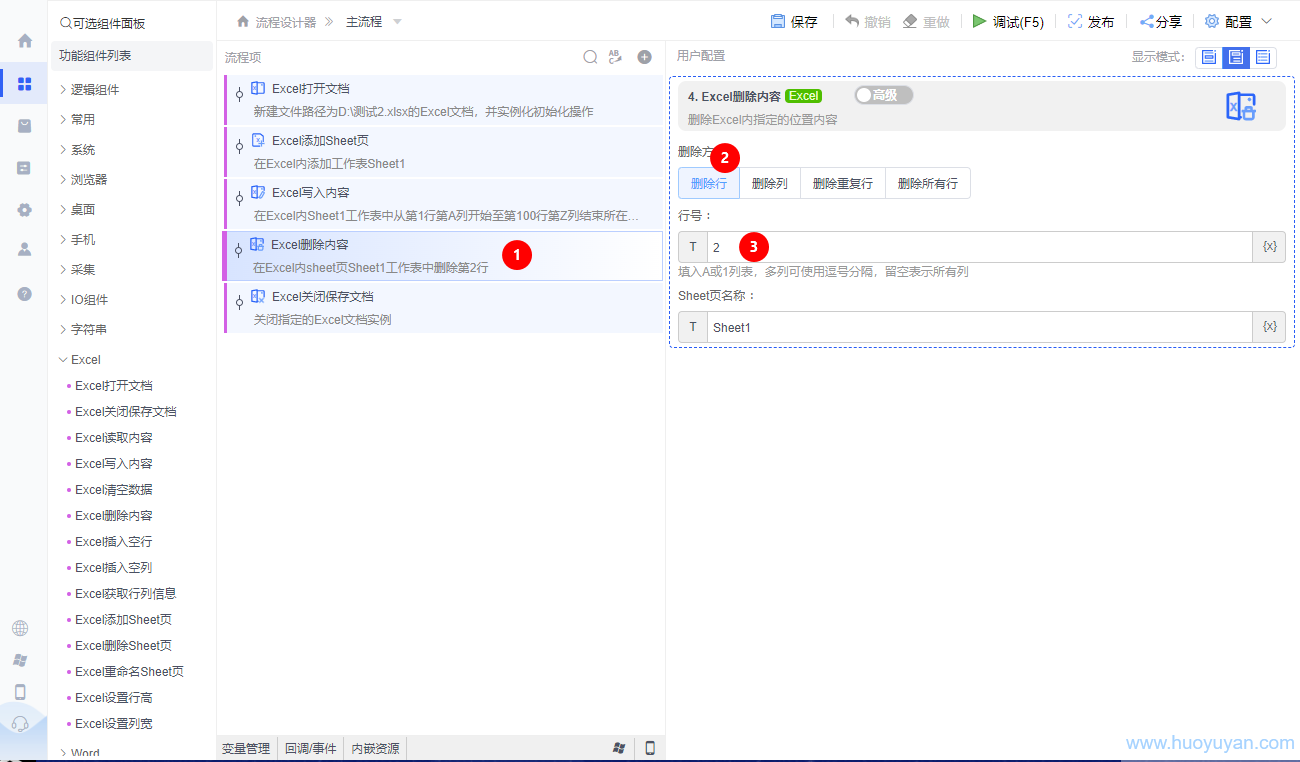Screen dimensions: 1300x762
Task: Select the 删除列 delete-column option
Action: (769, 183)
